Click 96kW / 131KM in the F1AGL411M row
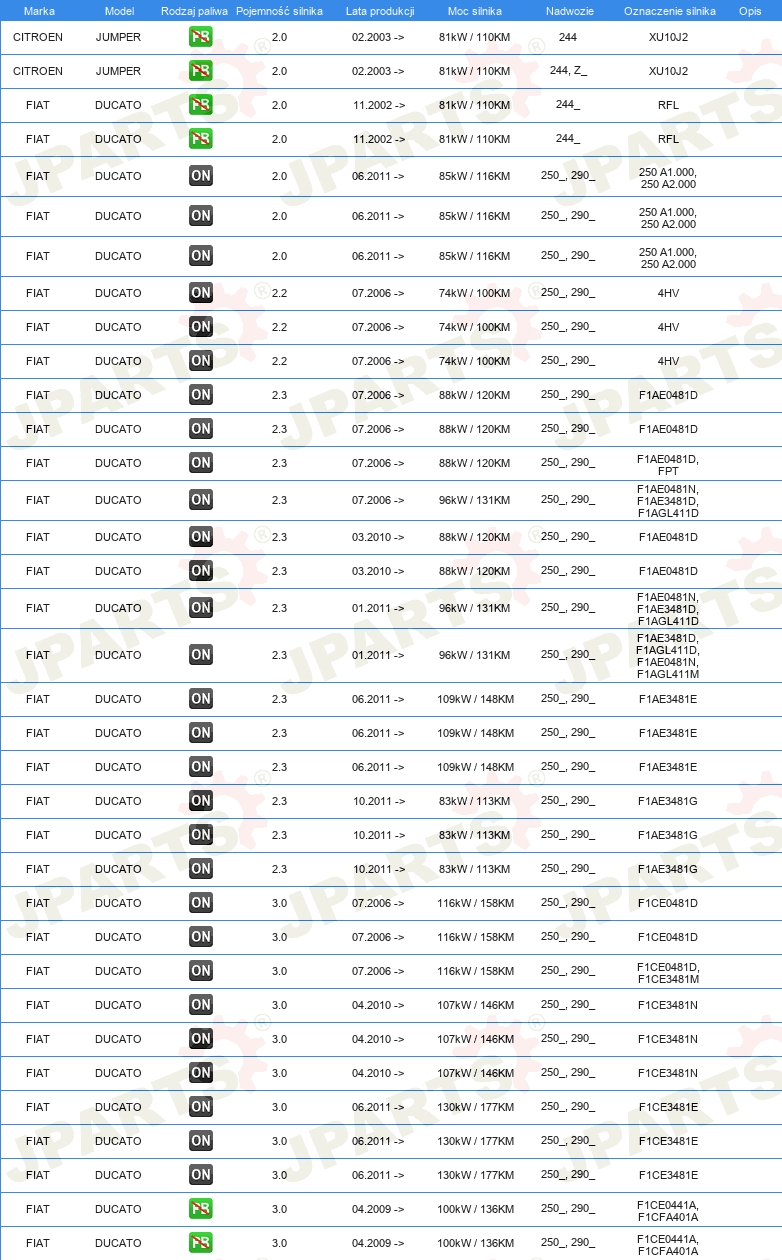This screenshot has width=782, height=1260. point(474,655)
